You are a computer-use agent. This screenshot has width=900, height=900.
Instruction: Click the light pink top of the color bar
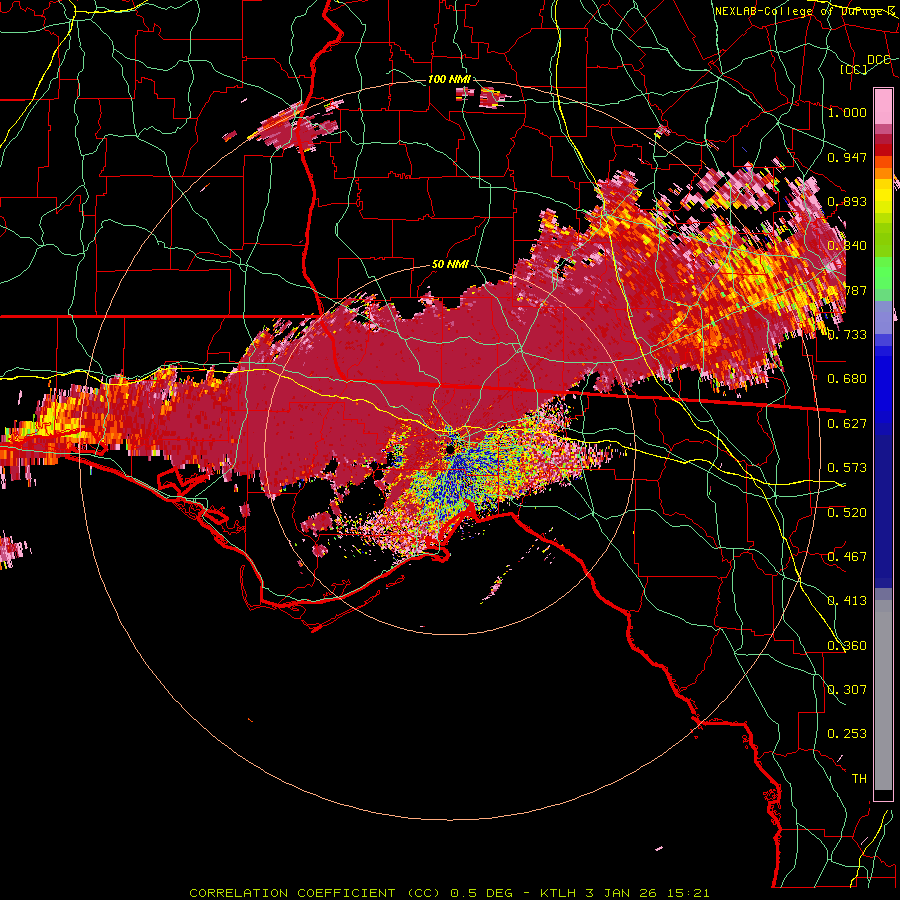pyautogui.click(x=883, y=107)
